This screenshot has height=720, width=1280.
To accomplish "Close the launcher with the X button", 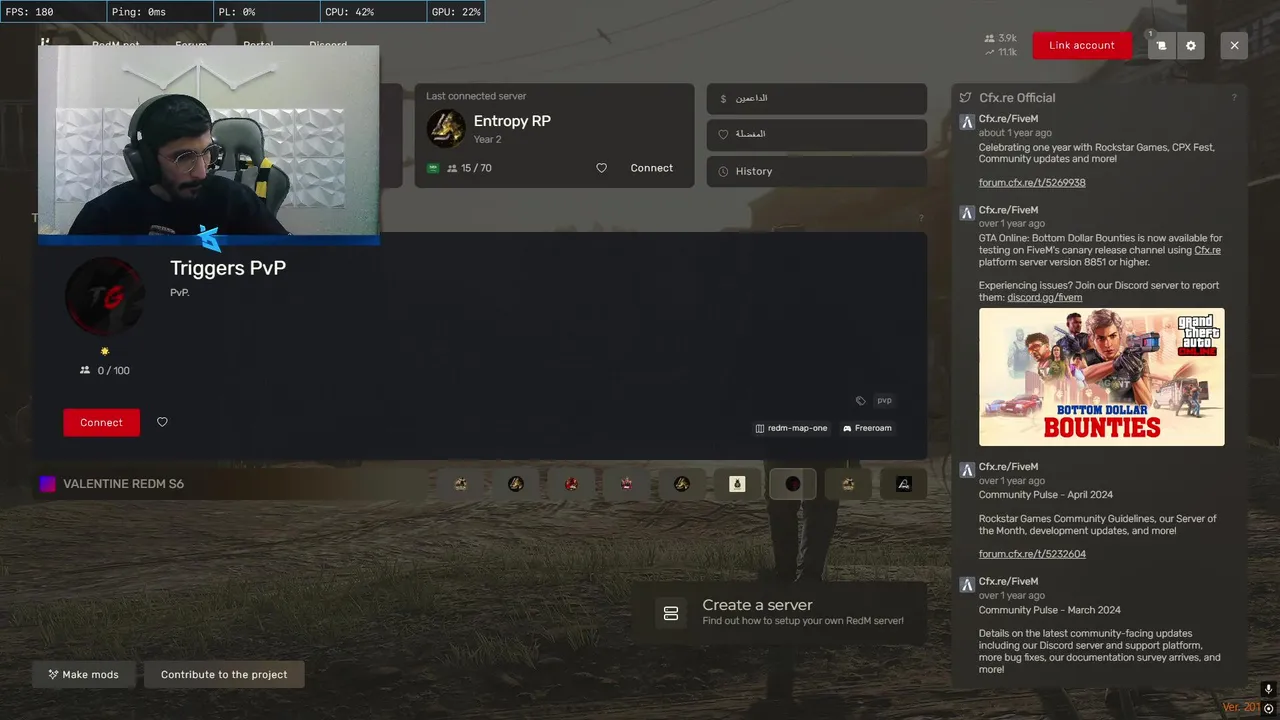I will tap(1234, 45).
